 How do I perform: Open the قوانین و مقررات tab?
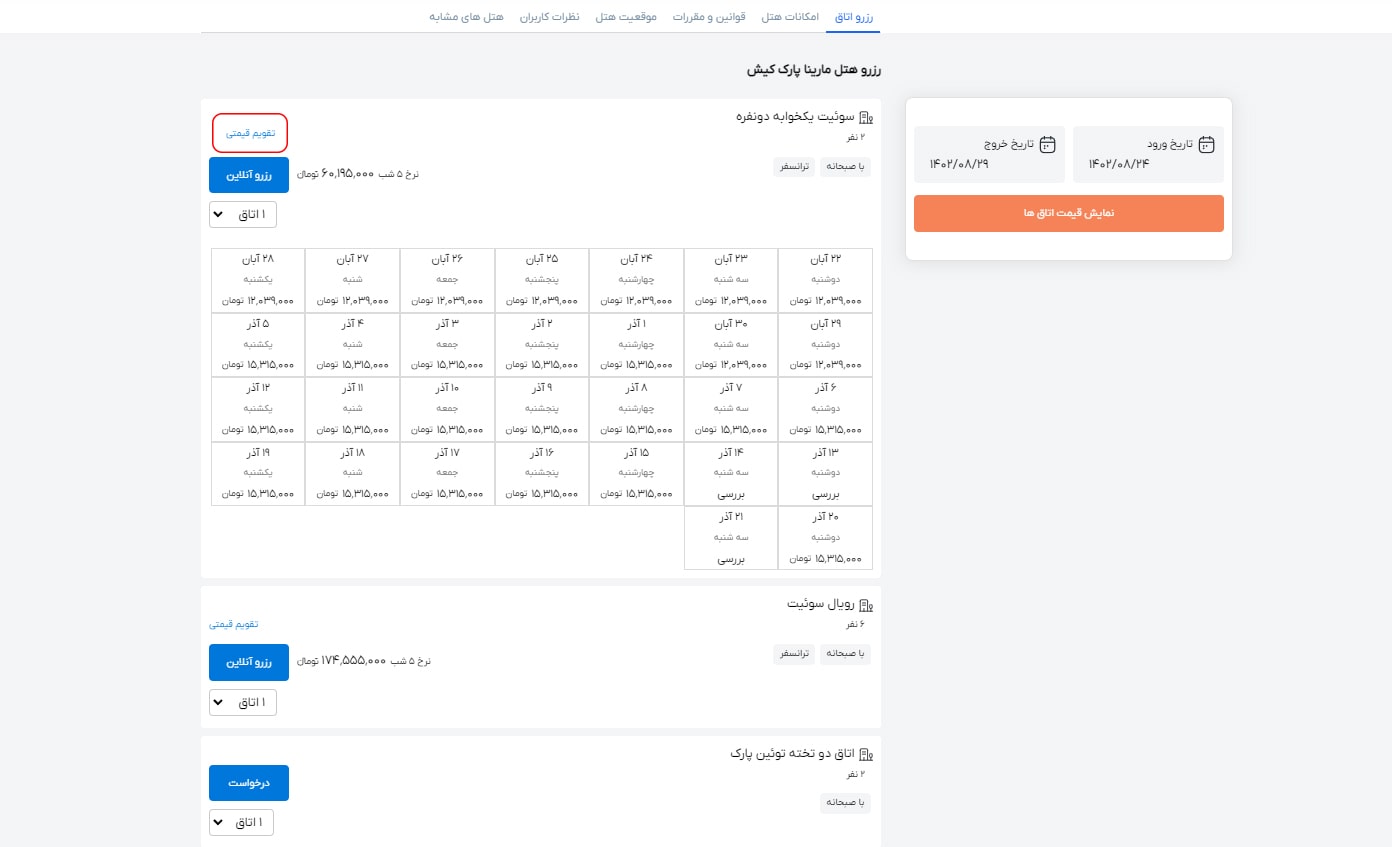point(709,16)
